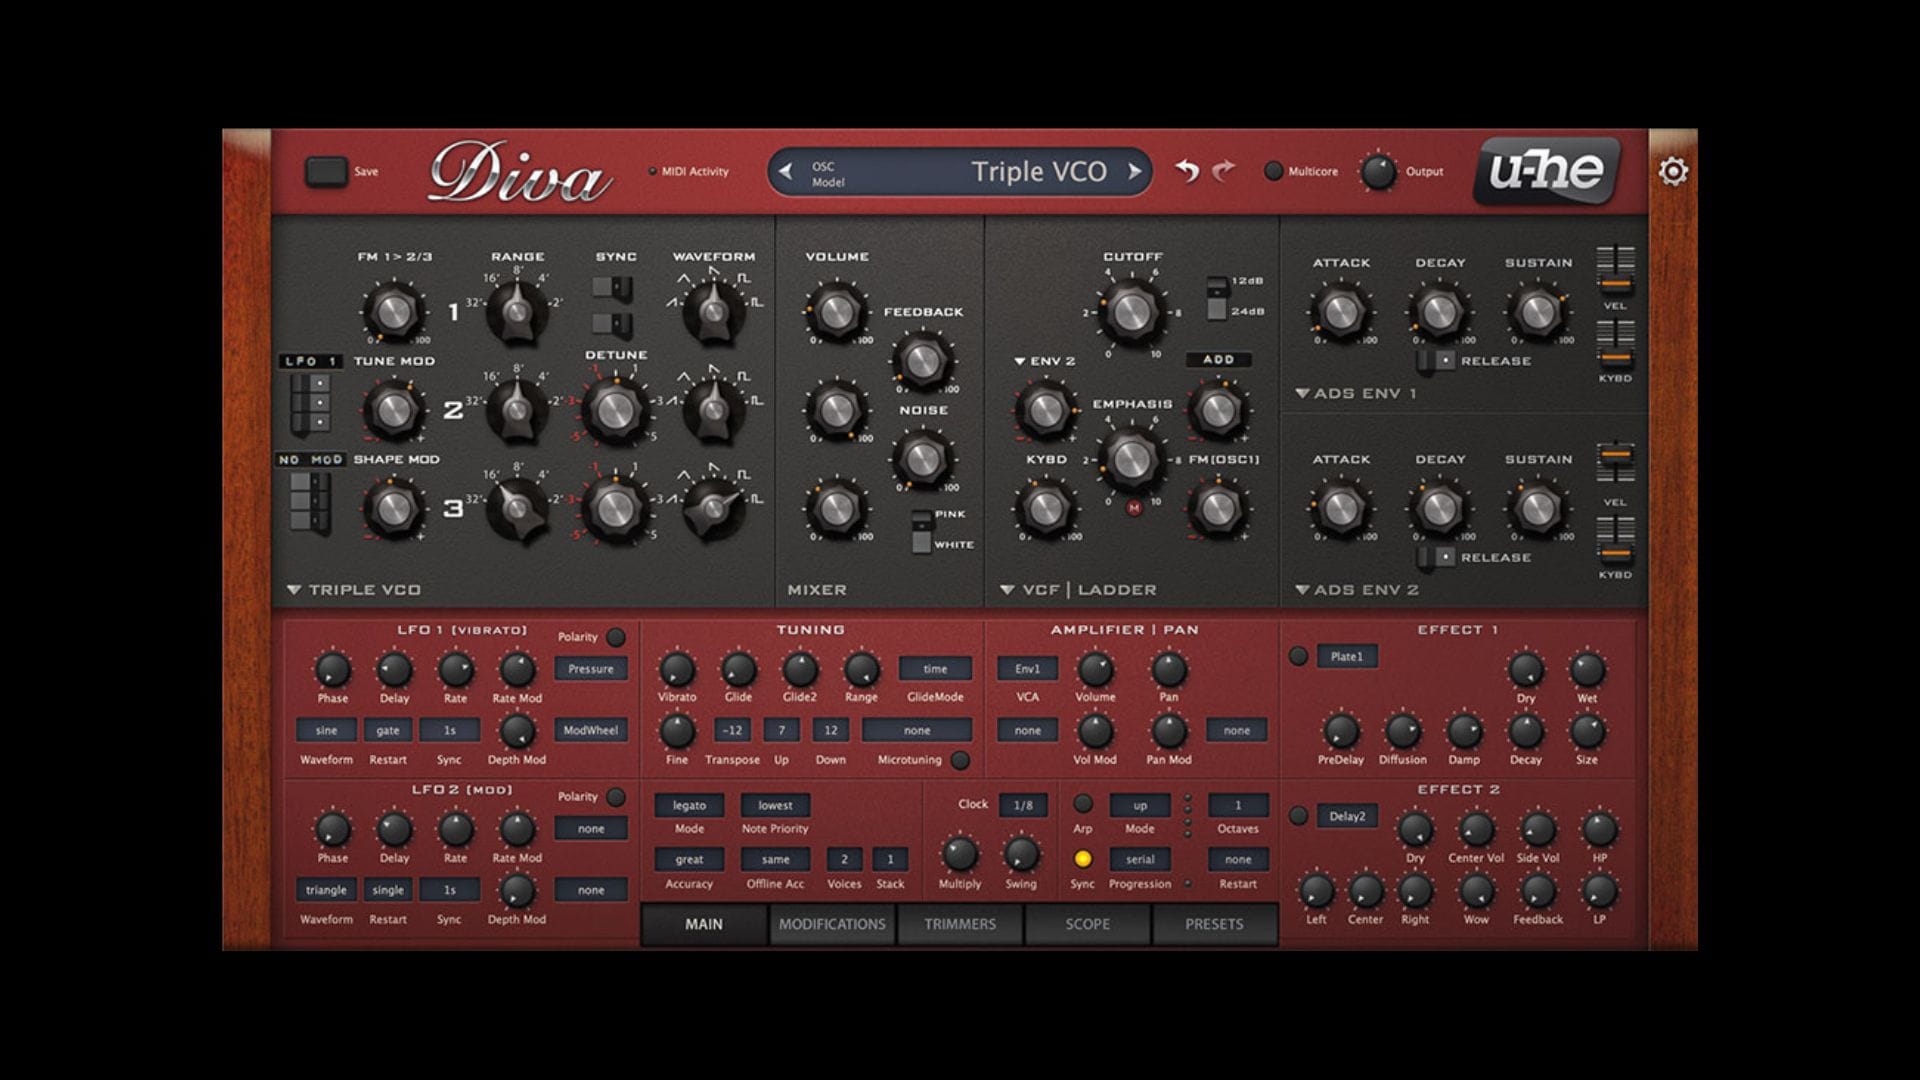
Task: Toggle the Multicore switch
Action: 1273,171
